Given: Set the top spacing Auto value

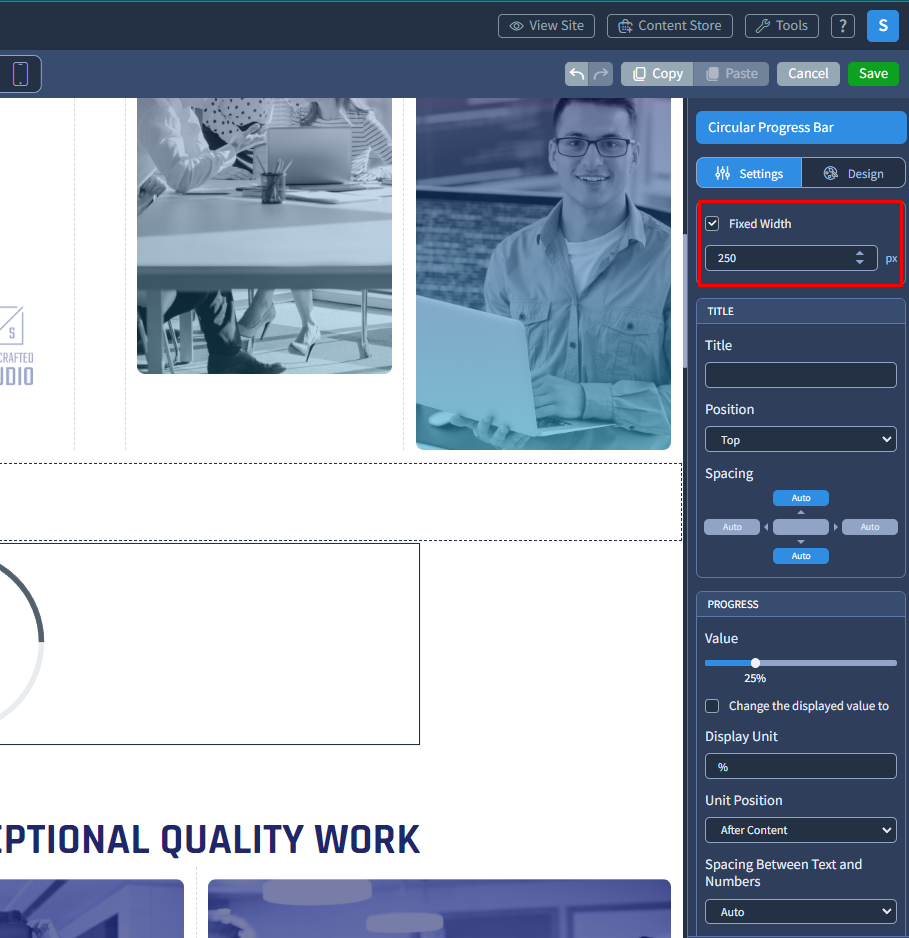Looking at the screenshot, I should 801,498.
